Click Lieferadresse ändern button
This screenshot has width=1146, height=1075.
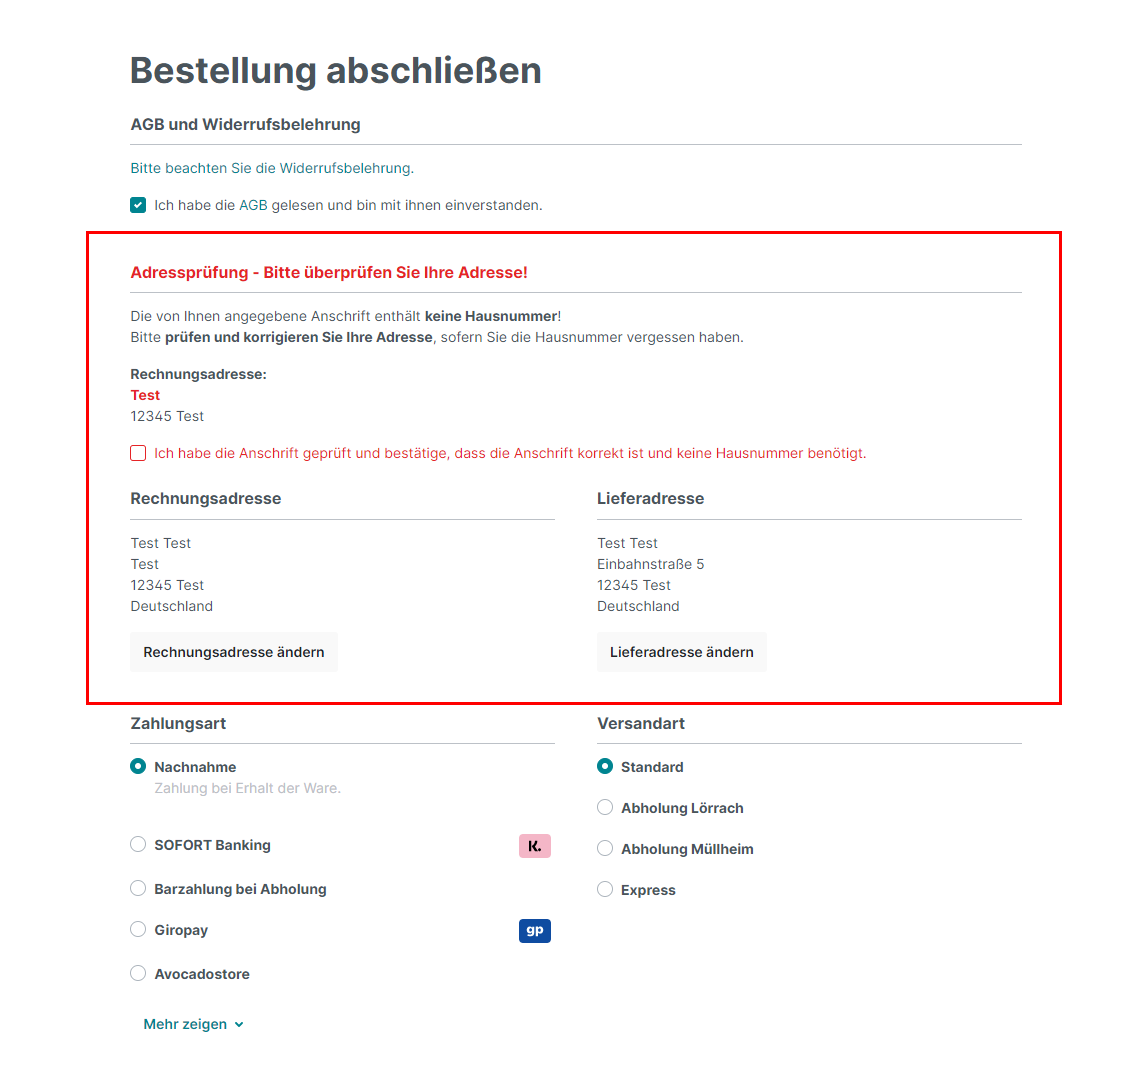[682, 652]
